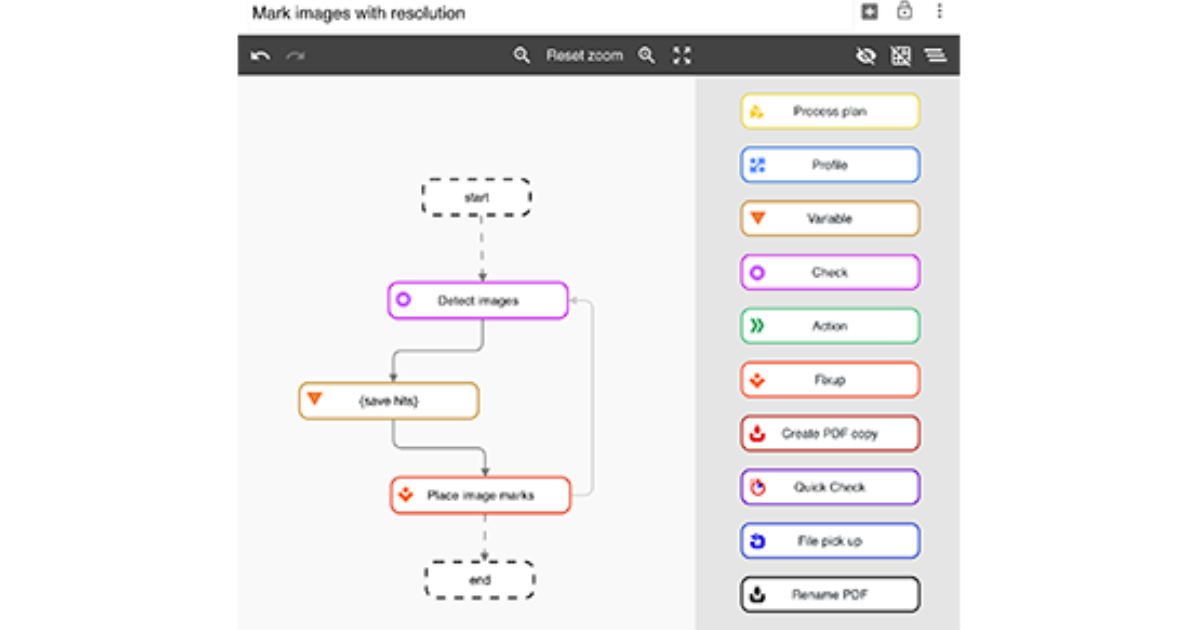
Task: Click the Detect images check node
Action: [478, 300]
